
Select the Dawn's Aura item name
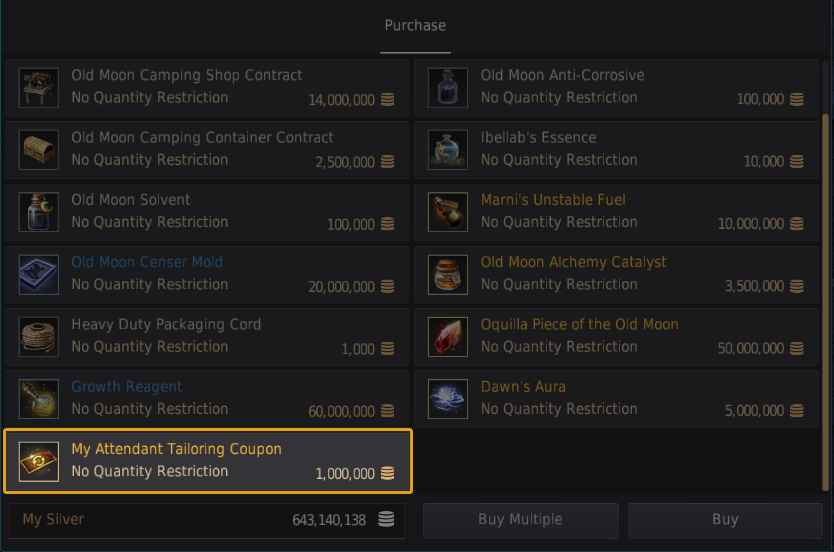pyautogui.click(x=523, y=387)
